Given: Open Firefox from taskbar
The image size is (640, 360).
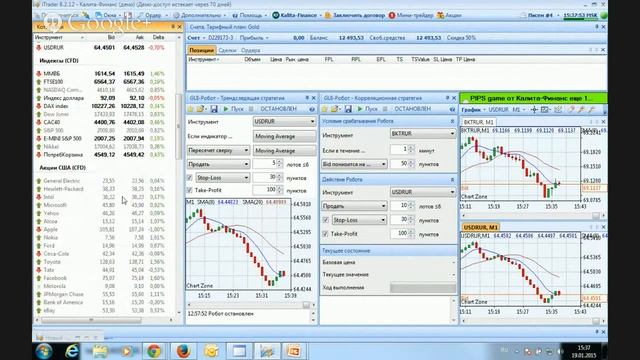Looking at the screenshot, I should click(x=183, y=351).
